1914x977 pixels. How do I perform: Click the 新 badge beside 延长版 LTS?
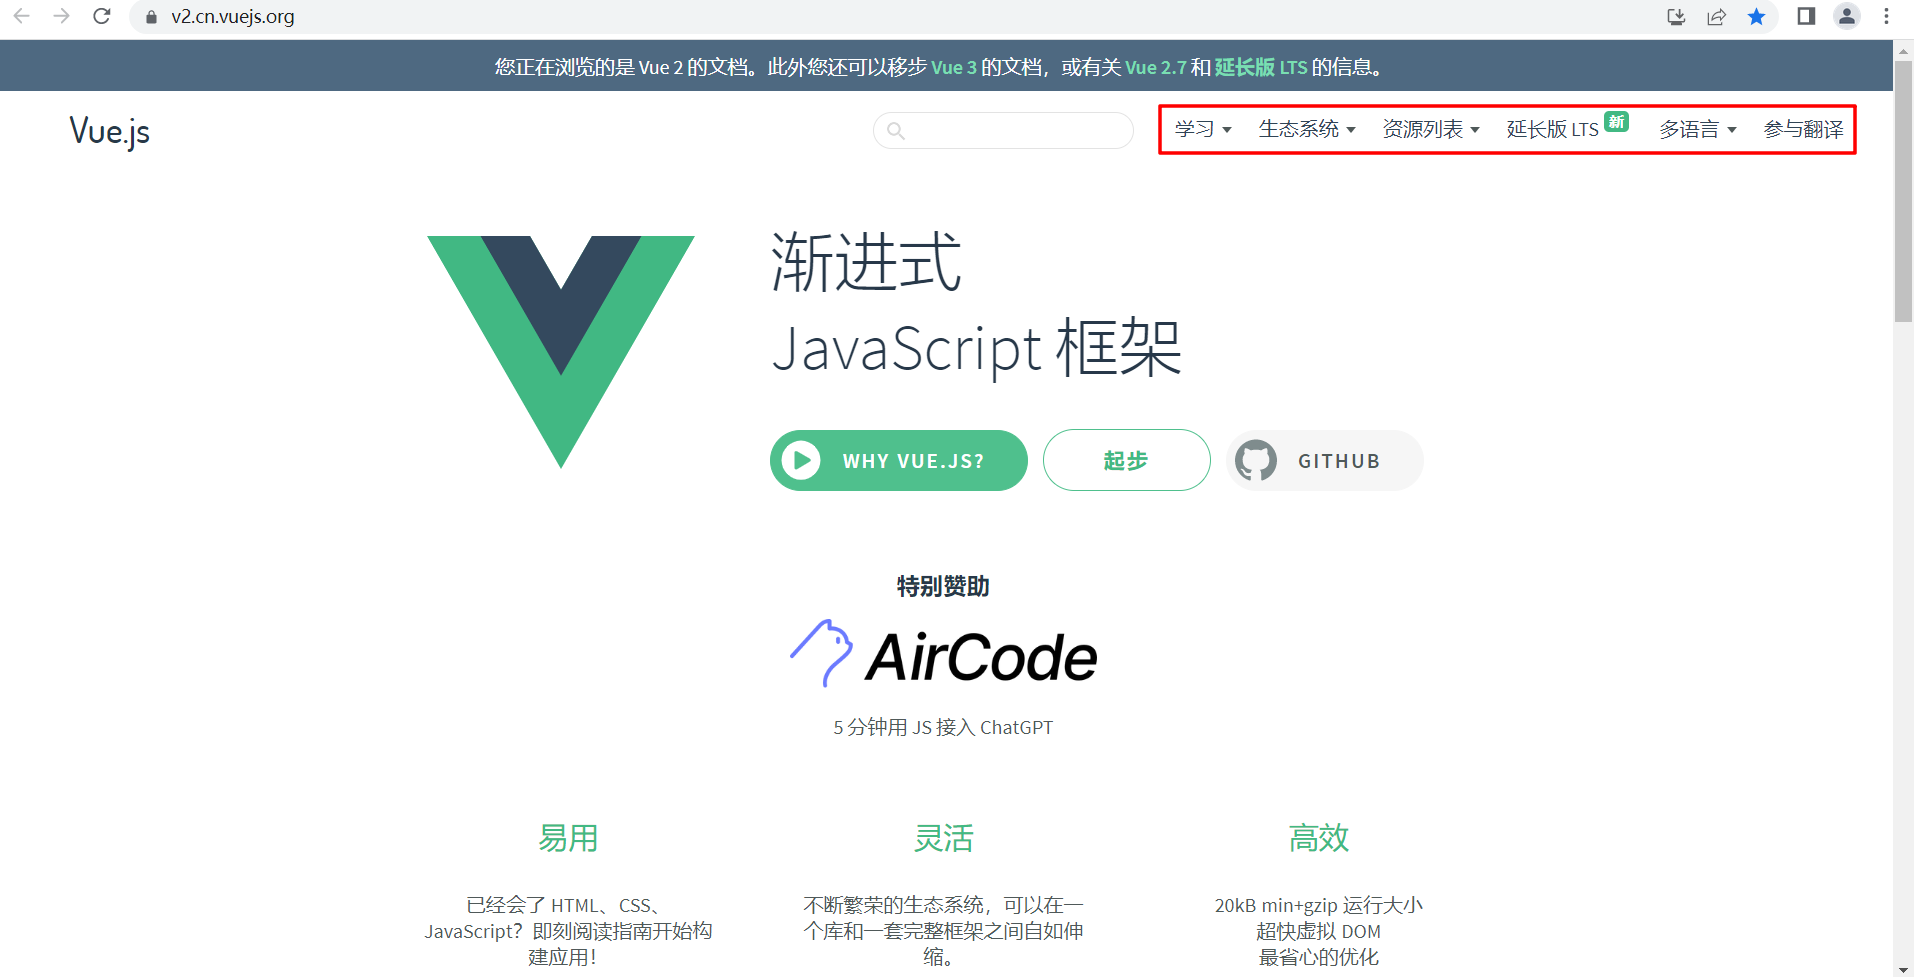pyautogui.click(x=1616, y=122)
